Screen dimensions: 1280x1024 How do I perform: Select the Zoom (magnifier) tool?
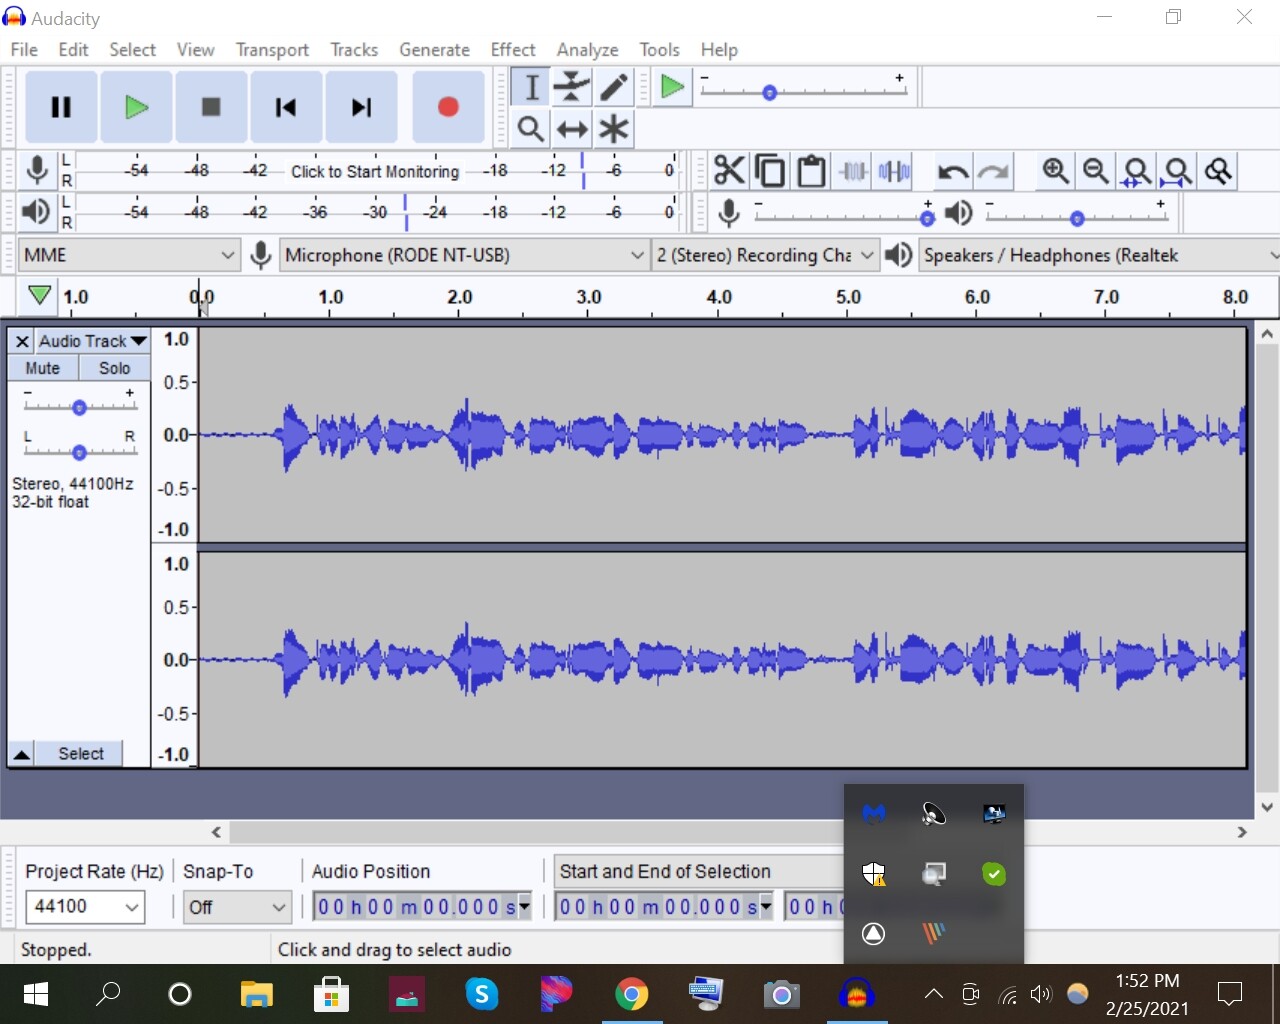[x=531, y=129]
